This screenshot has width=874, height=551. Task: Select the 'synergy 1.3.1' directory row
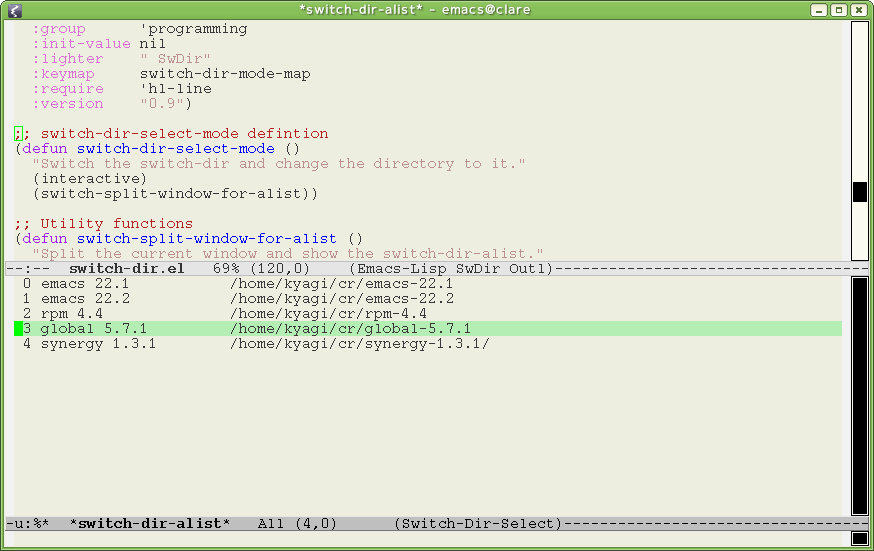pos(428,344)
